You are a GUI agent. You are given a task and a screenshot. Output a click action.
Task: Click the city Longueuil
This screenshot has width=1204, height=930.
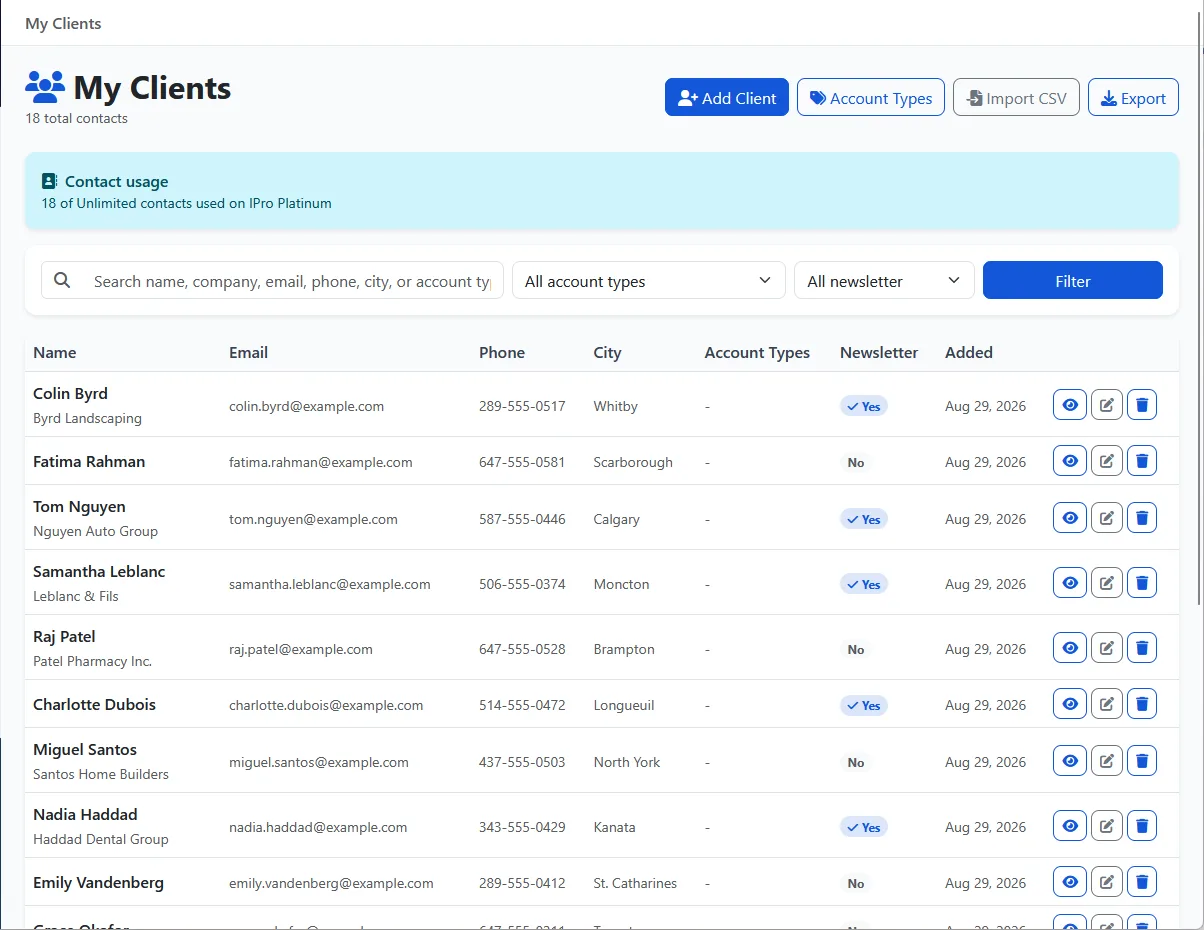point(624,705)
